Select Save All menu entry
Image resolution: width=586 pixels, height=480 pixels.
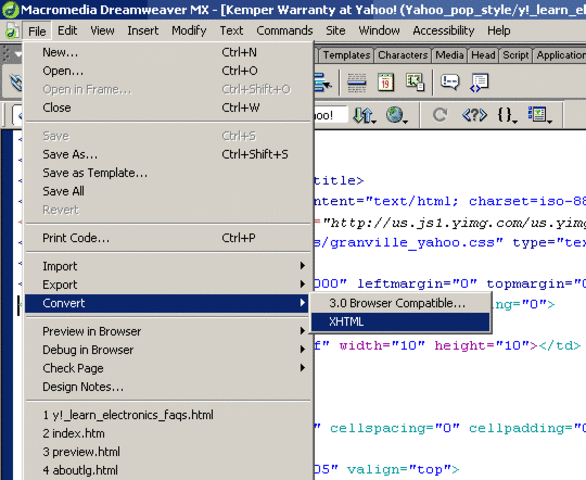tap(168, 191)
